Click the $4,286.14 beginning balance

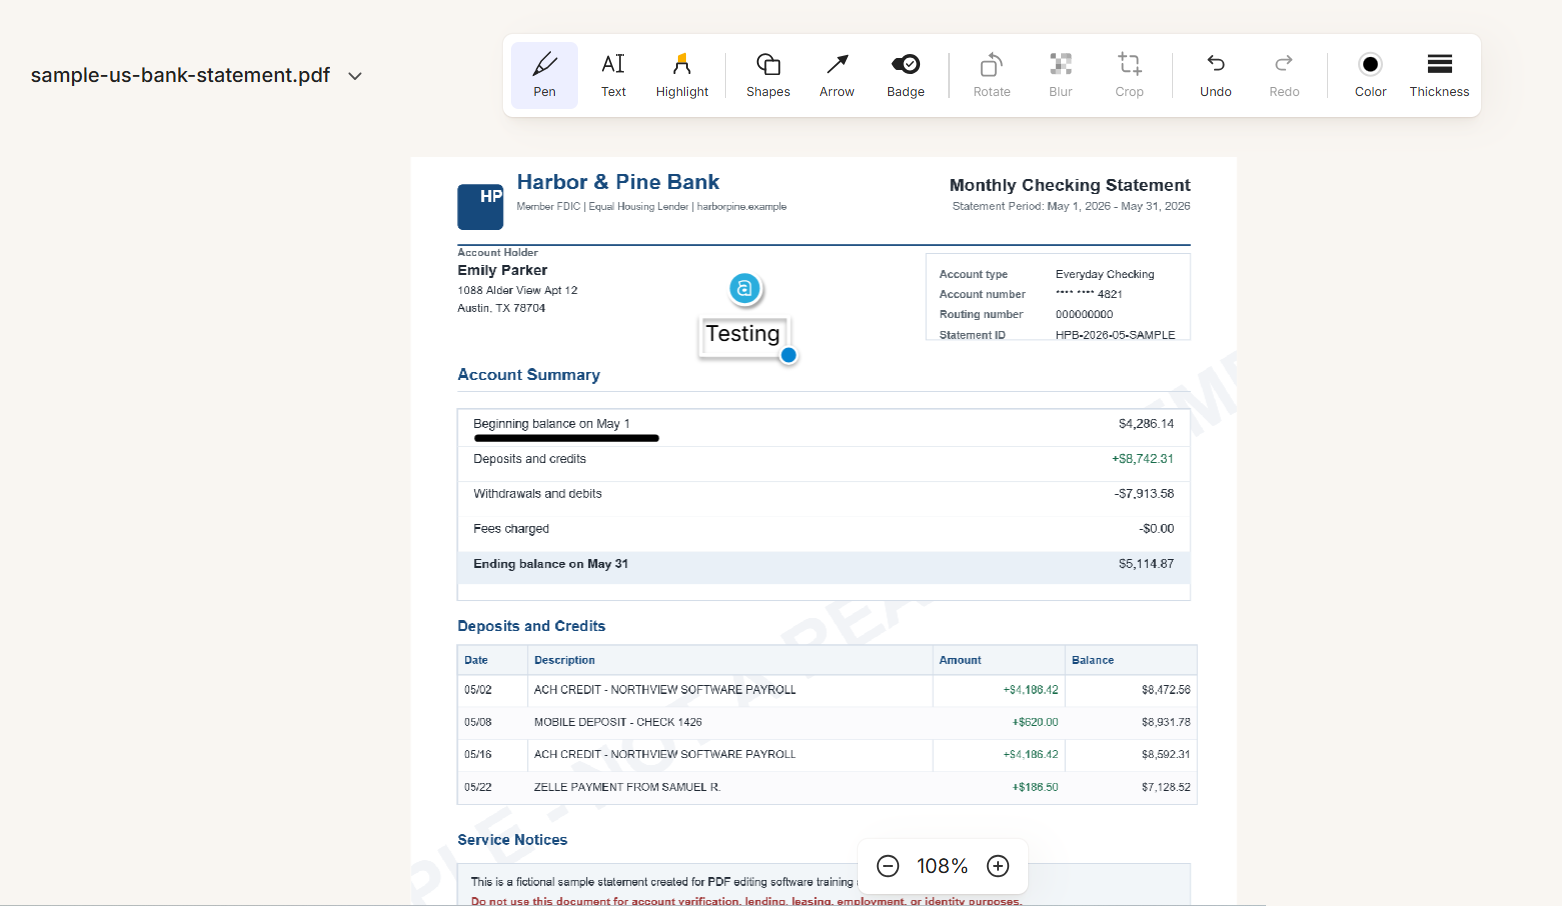(1146, 424)
